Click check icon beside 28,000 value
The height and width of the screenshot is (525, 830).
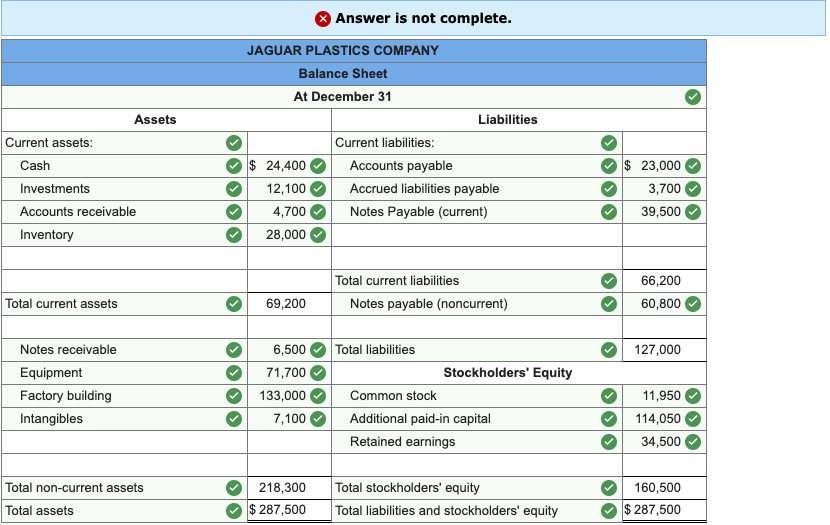click(x=318, y=234)
